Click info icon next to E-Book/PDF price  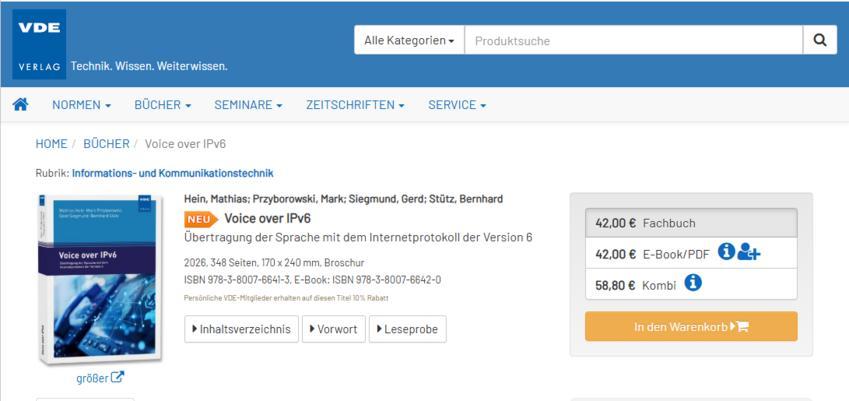tap(726, 253)
